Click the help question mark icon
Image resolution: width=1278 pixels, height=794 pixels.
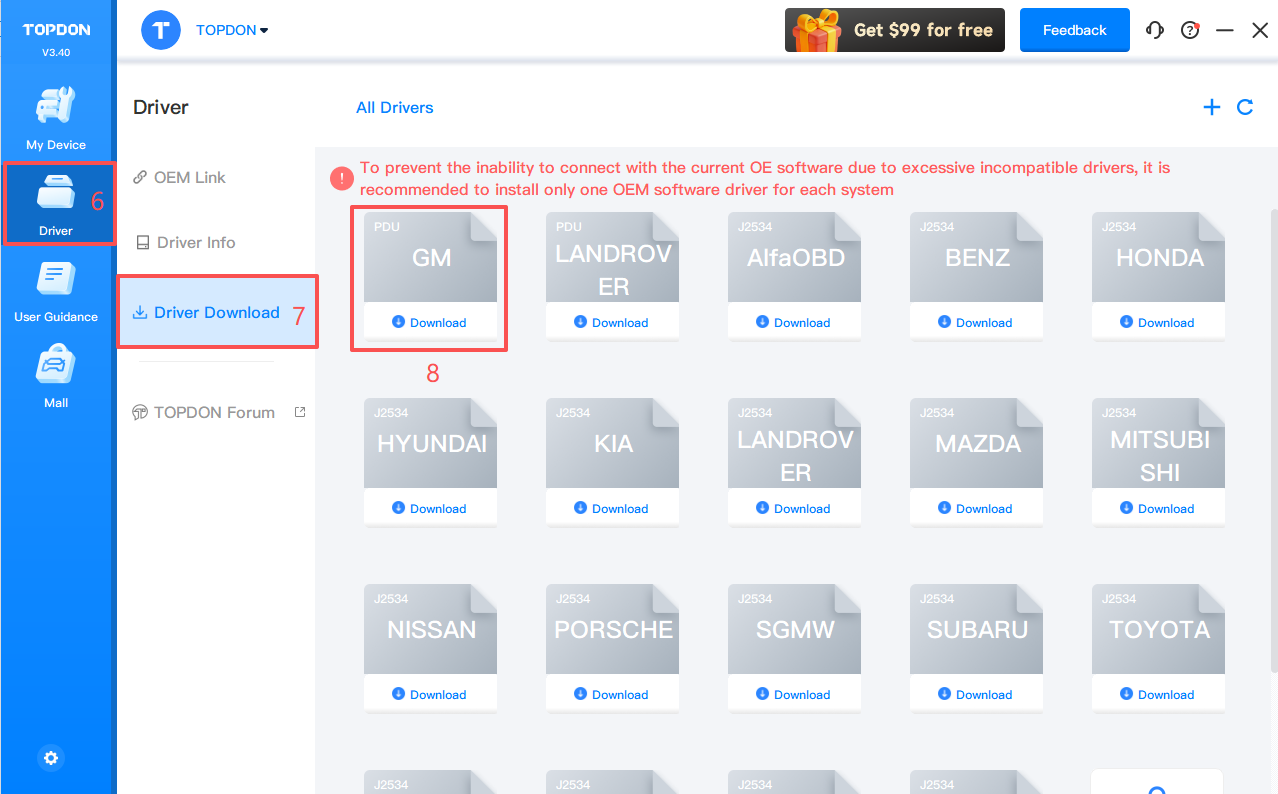1189,30
